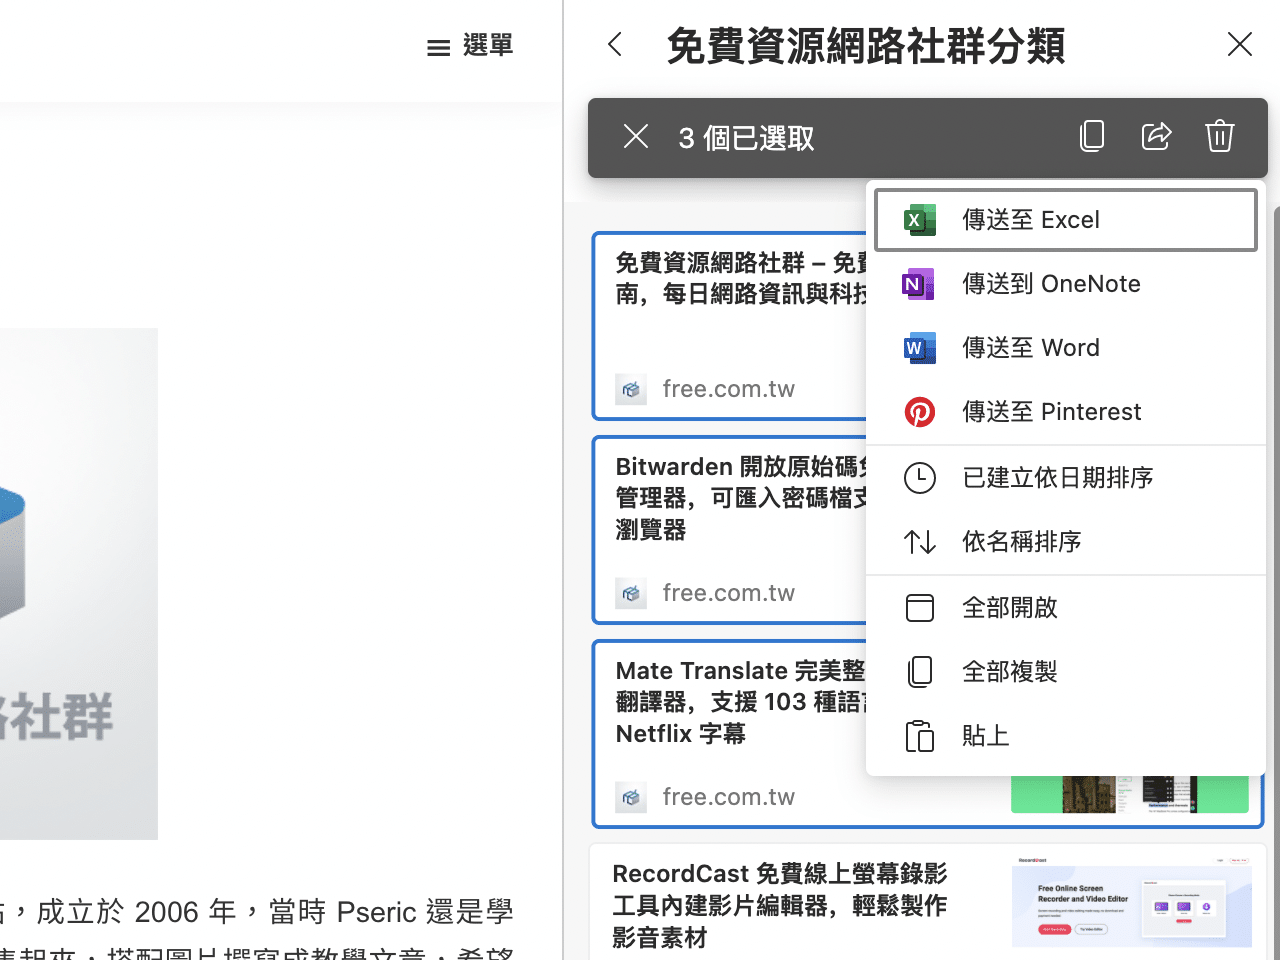
Task: Cancel the 3 個已選取 selection
Action: pyautogui.click(x=636, y=137)
